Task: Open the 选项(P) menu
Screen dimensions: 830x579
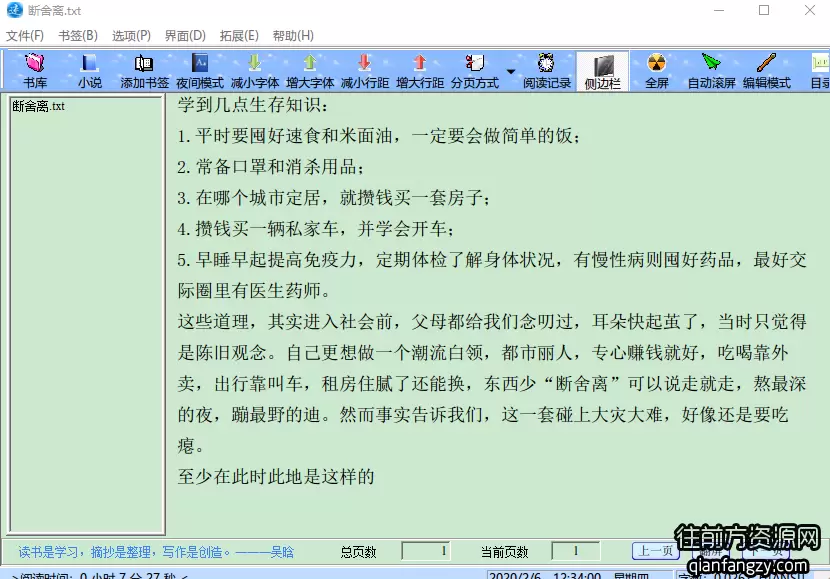Action: (131, 35)
